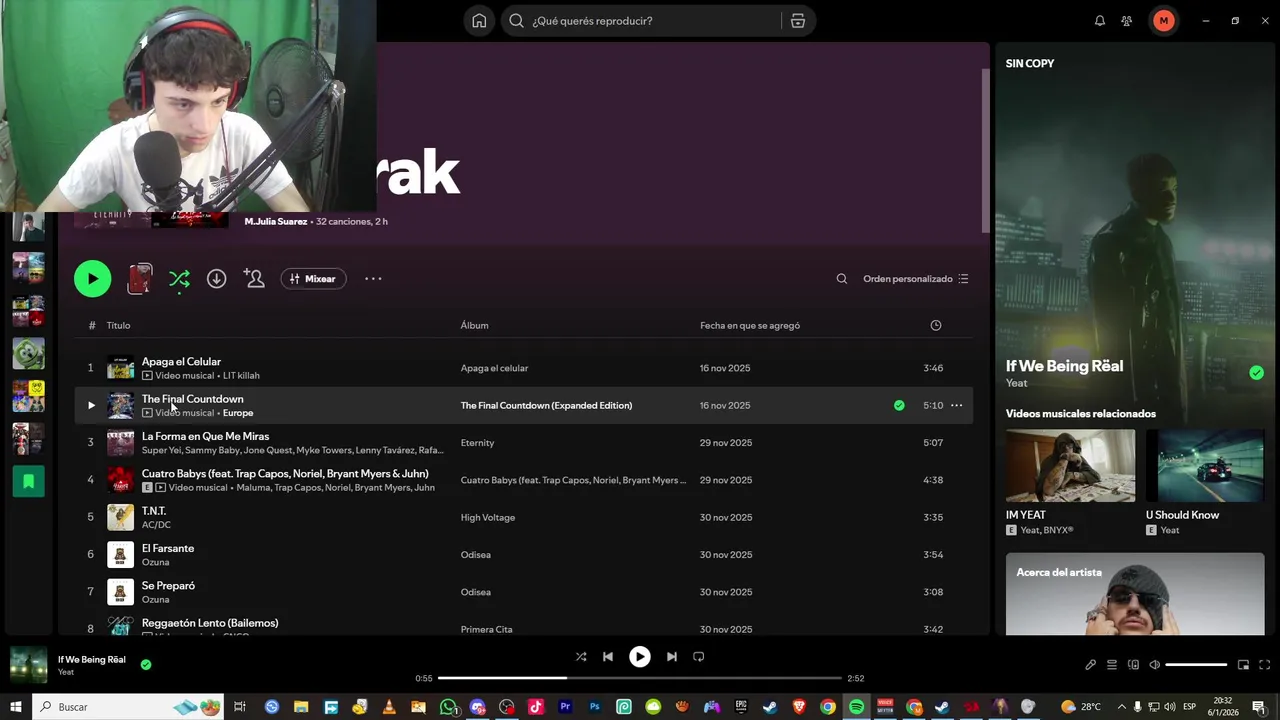
Task: Open the 'Orden personalizado' sort dropdown
Action: coord(916,279)
